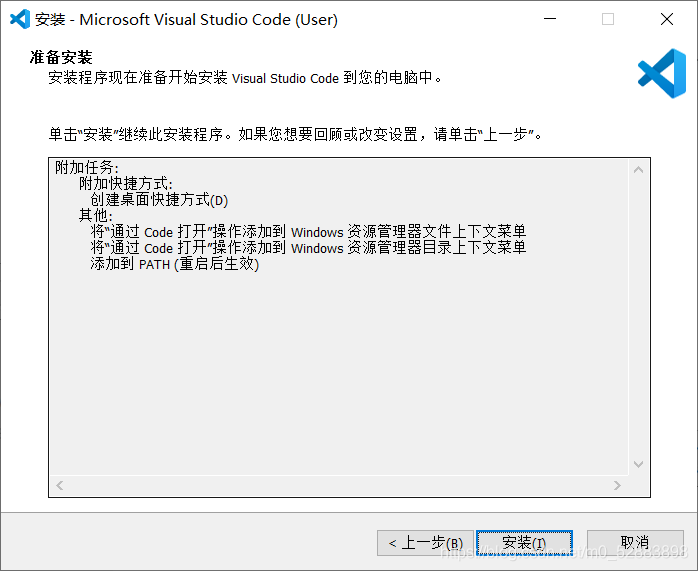Click the disabled maximize window button
Viewport: 698px width, 571px height.
[x=608, y=19]
